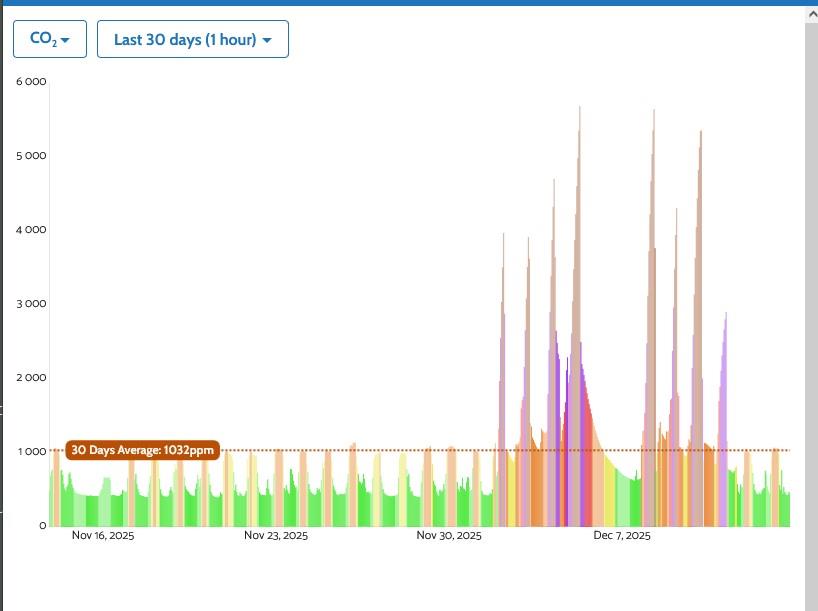The width and height of the screenshot is (818, 611).
Task: Click the Dec 7, 2025 date label
Action: pyautogui.click(x=622, y=536)
